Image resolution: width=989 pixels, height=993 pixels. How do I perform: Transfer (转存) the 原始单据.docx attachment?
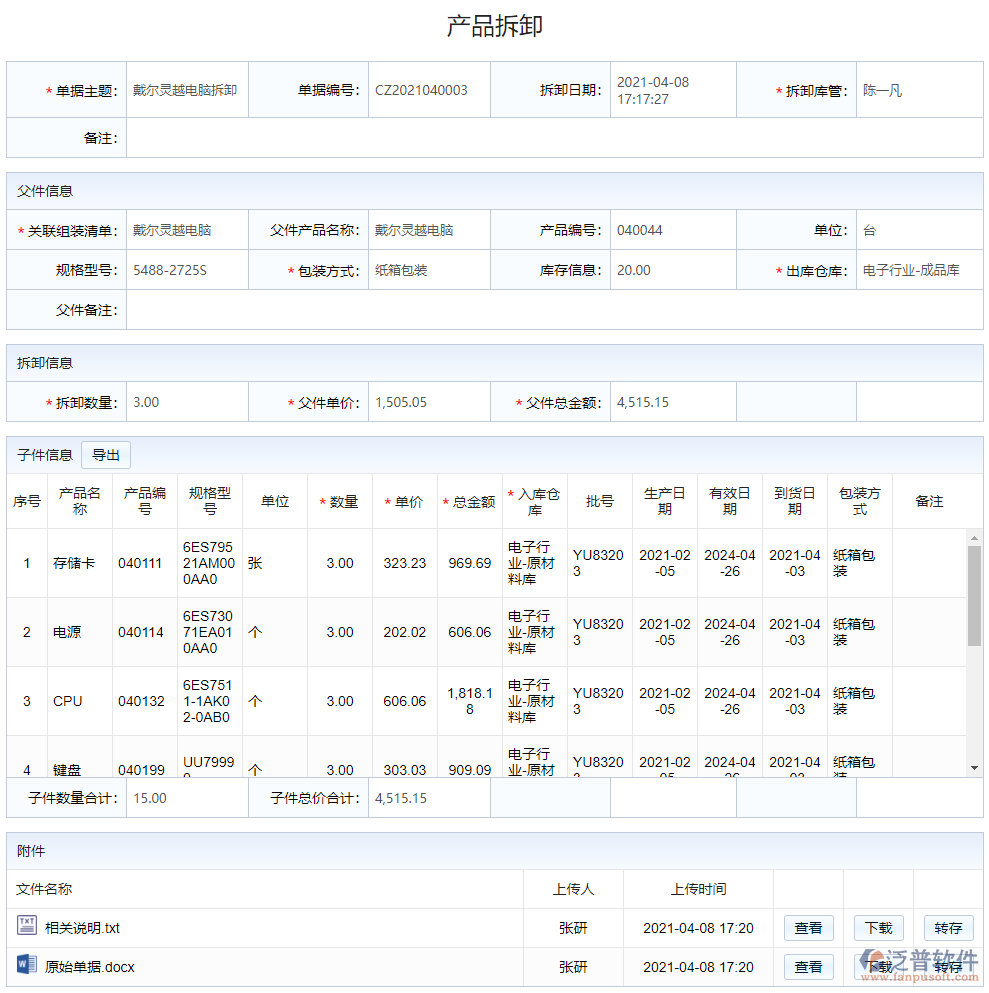coord(948,966)
